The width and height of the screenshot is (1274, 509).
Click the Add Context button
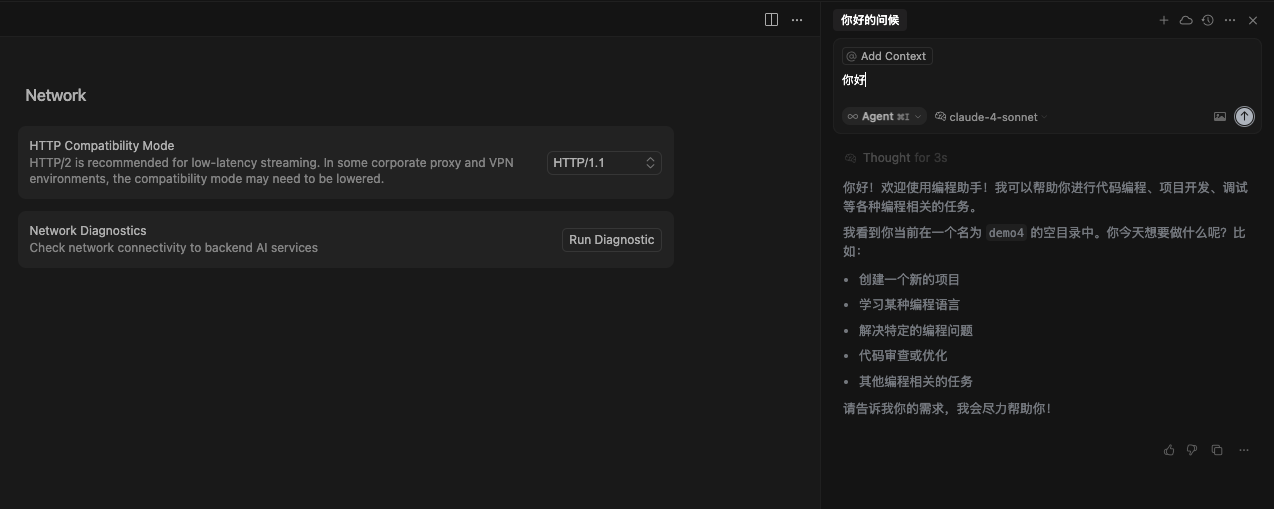coord(887,56)
